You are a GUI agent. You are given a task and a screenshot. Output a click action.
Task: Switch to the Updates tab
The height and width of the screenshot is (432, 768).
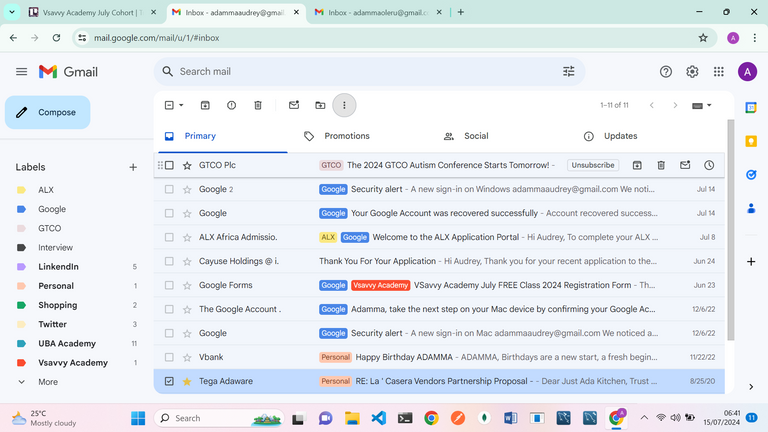(x=620, y=136)
